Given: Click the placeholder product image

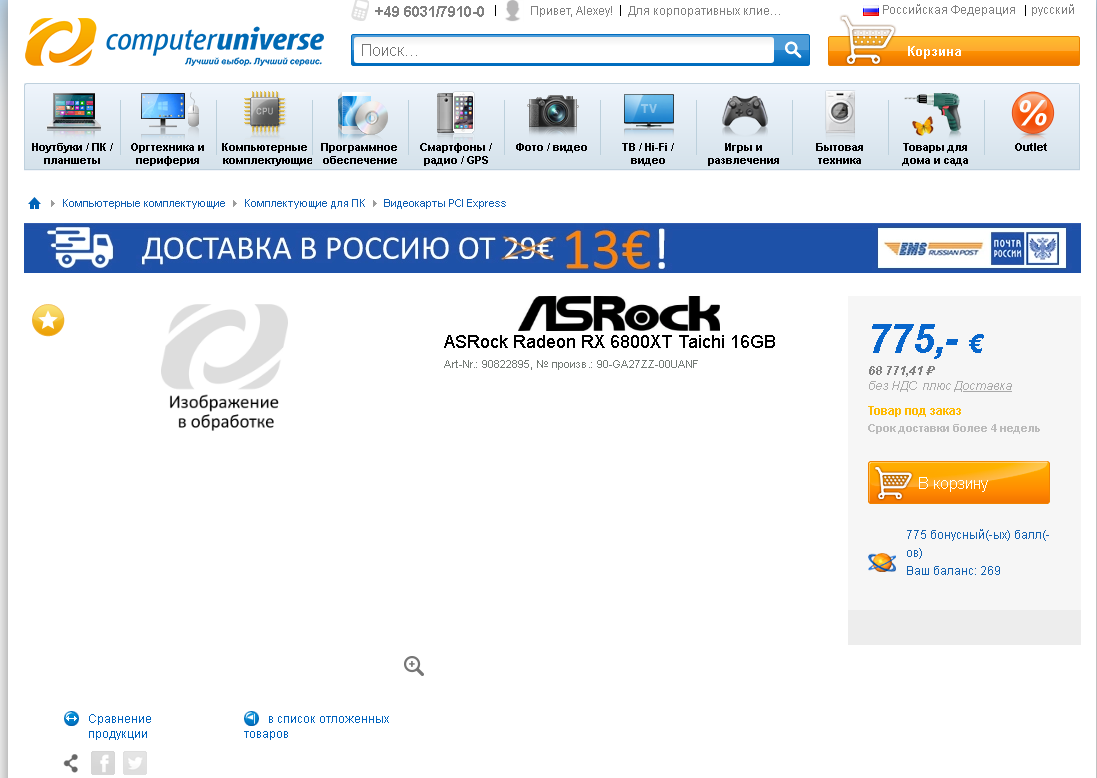Looking at the screenshot, I should 225,367.
